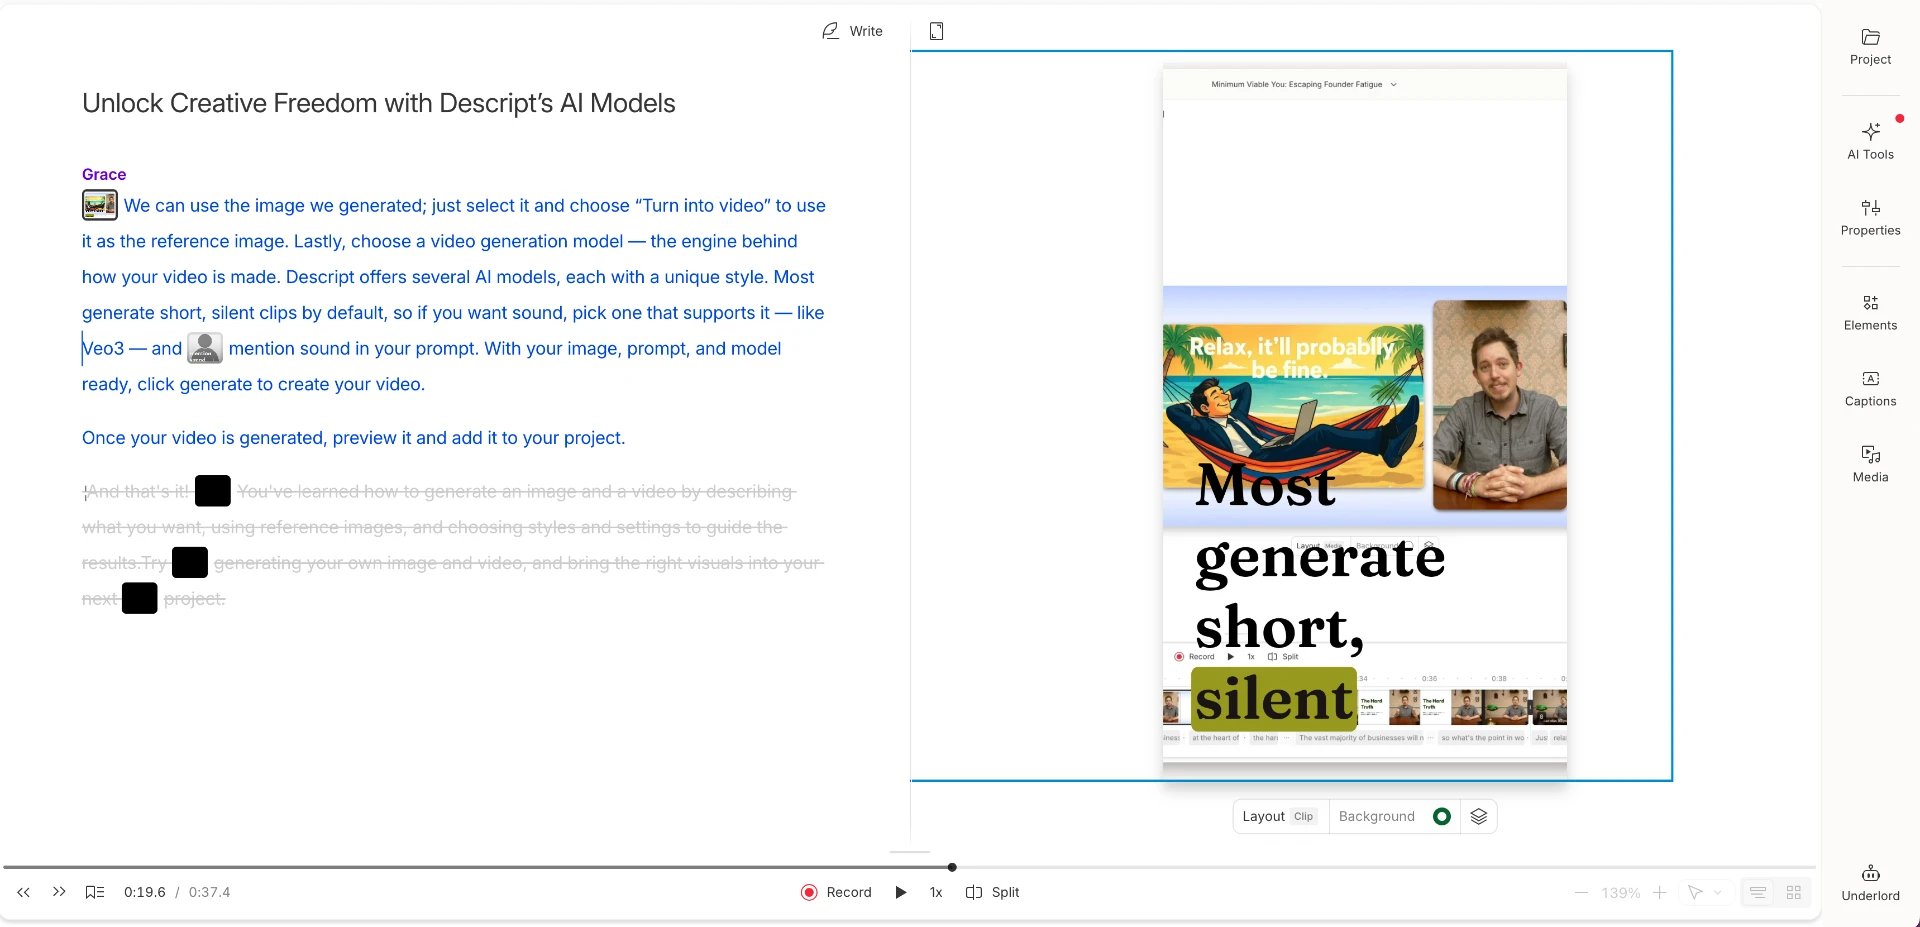The image size is (1920, 927).
Task: Click the Split button
Action: 992,892
